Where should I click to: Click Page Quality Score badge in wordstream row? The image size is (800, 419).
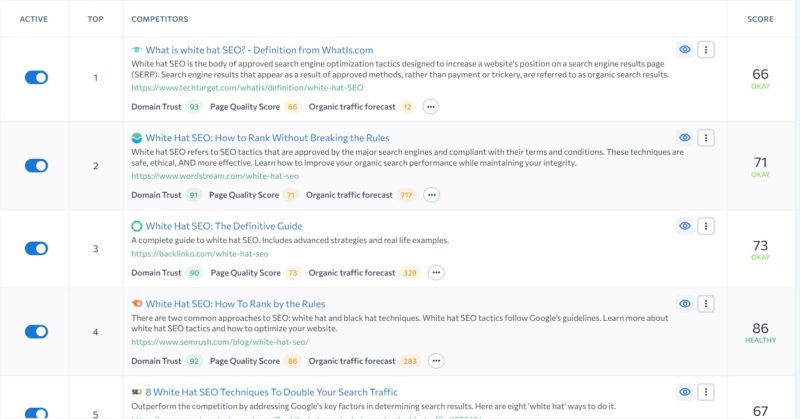291,195
